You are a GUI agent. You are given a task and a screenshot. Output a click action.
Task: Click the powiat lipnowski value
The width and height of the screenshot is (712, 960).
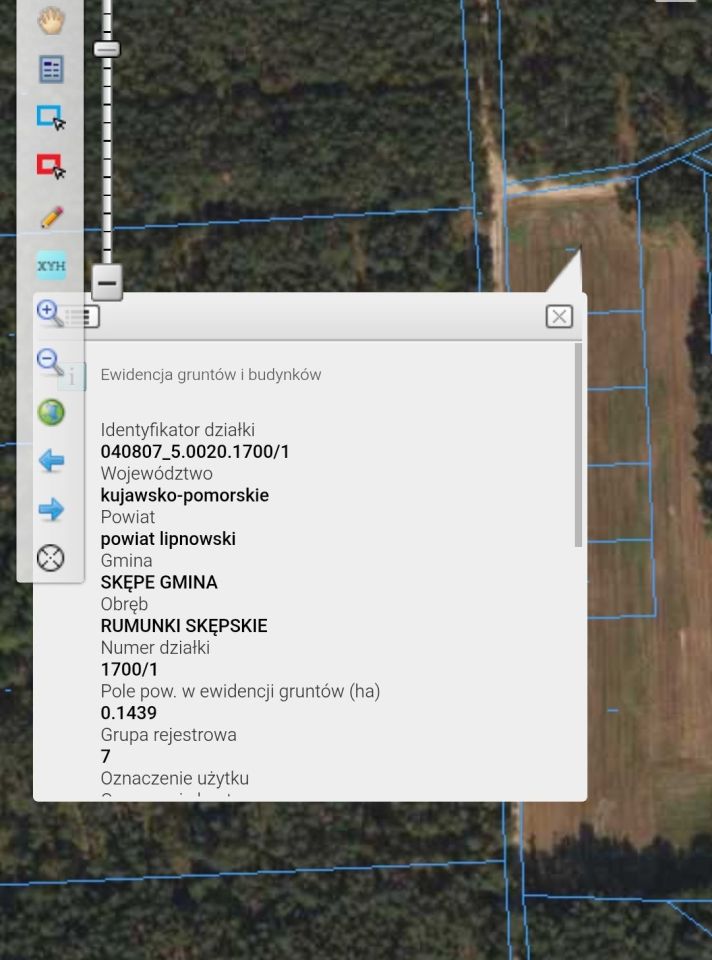pyautogui.click(x=168, y=539)
